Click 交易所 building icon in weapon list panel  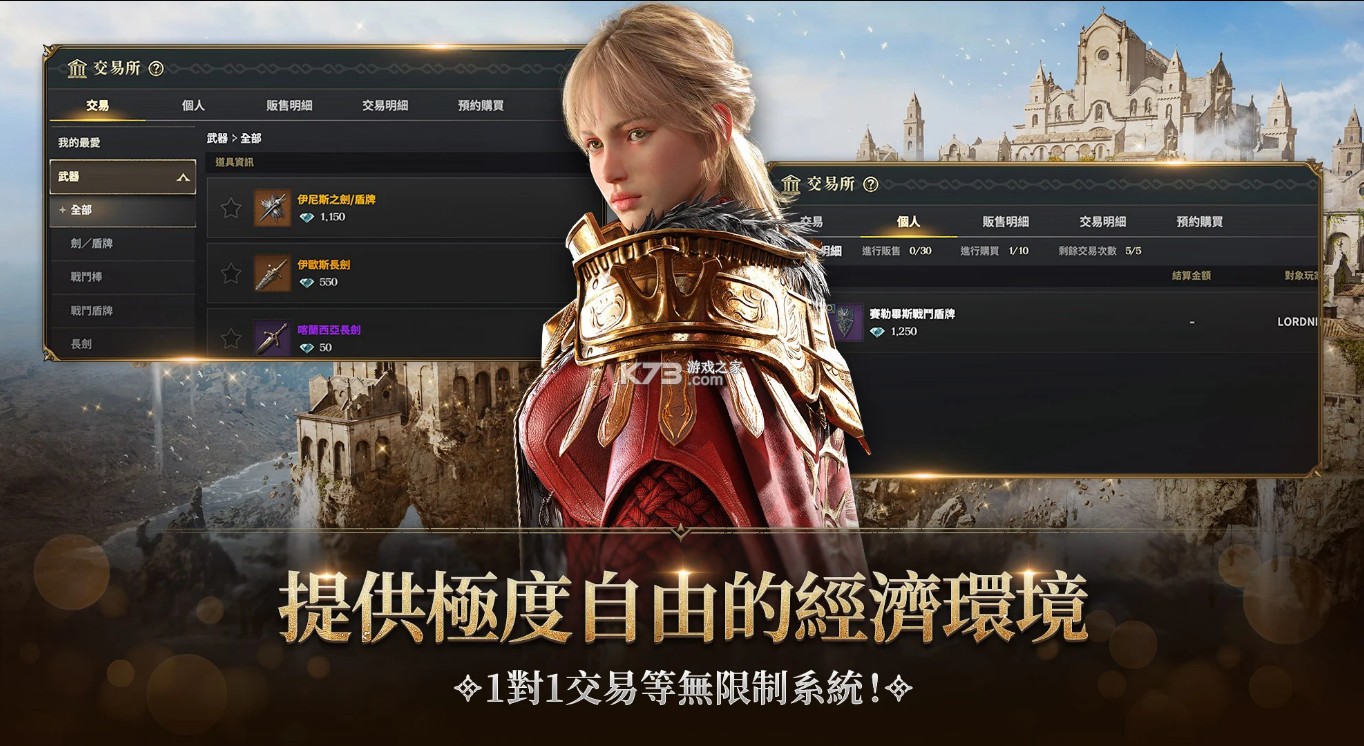tap(77, 69)
